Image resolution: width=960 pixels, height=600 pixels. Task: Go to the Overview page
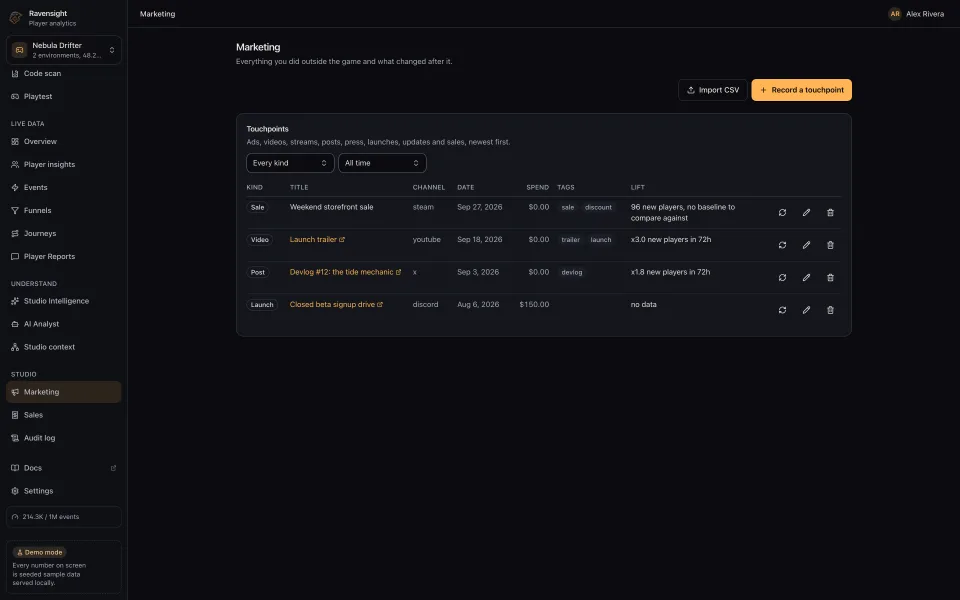click(x=64, y=141)
